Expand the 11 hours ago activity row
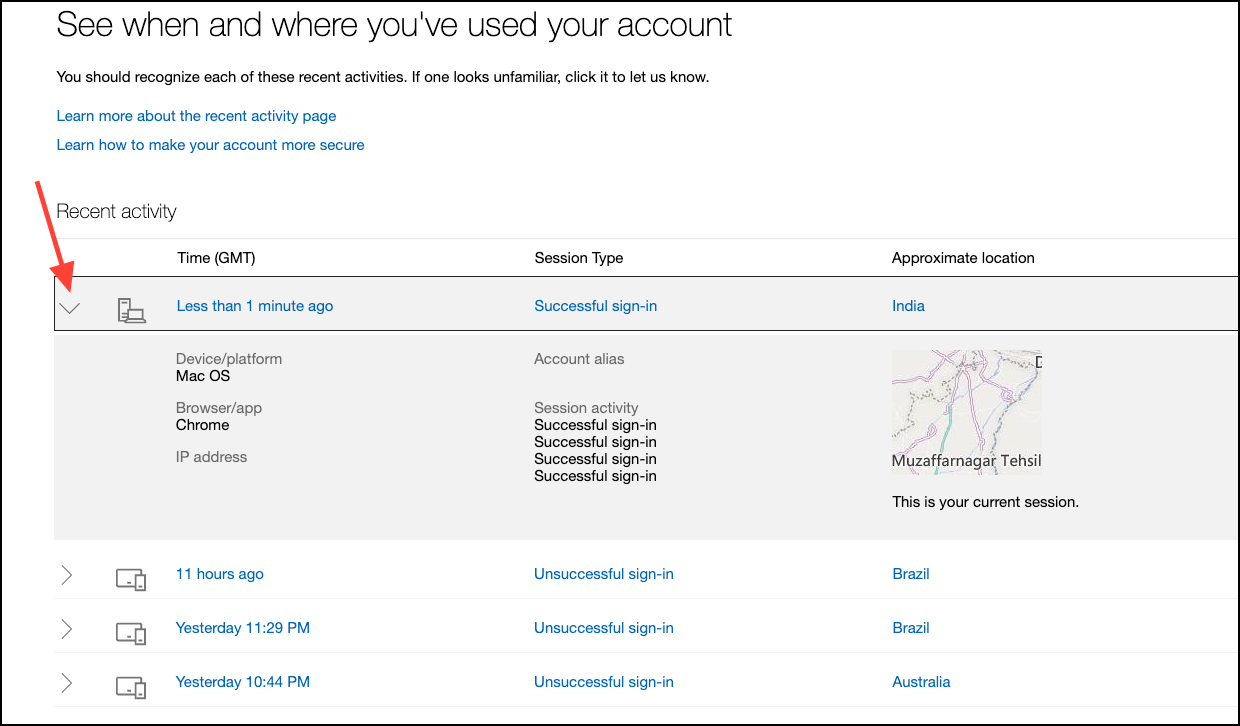This screenshot has width=1240, height=726. pyautogui.click(x=67, y=574)
